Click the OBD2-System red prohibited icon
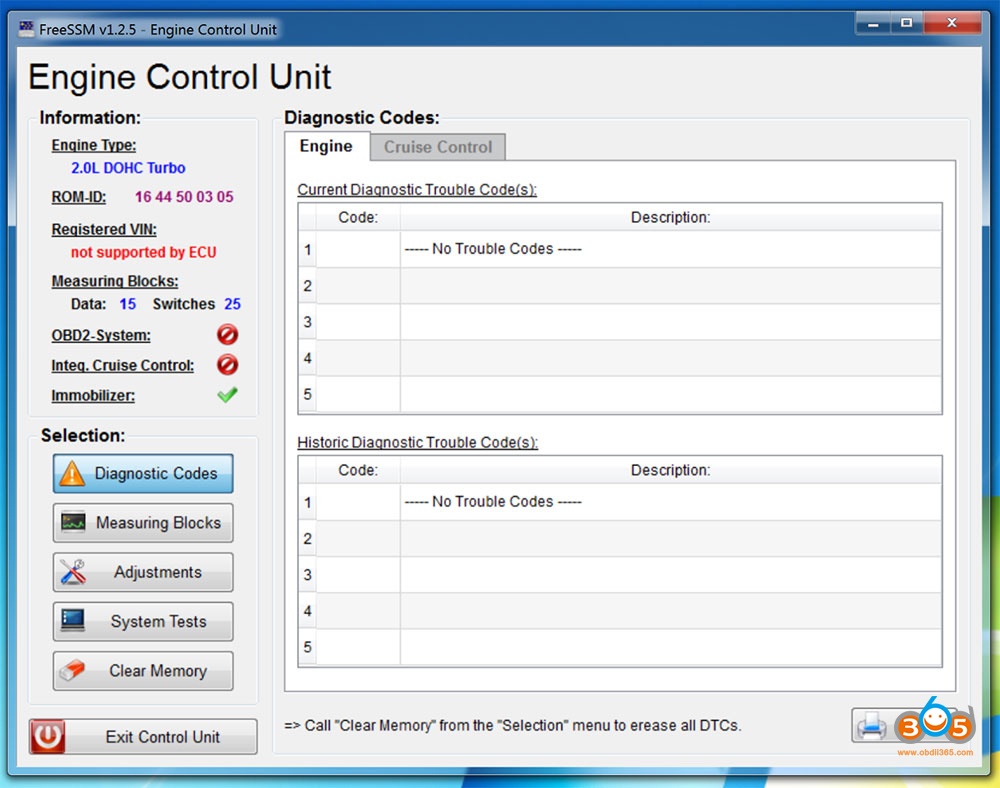The height and width of the screenshot is (788, 1000). coord(227,335)
